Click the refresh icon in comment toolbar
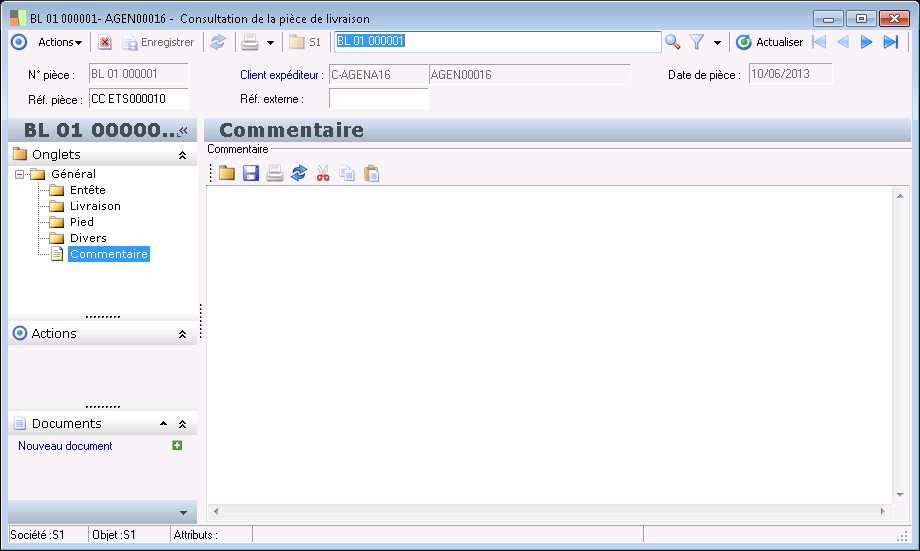 point(299,173)
